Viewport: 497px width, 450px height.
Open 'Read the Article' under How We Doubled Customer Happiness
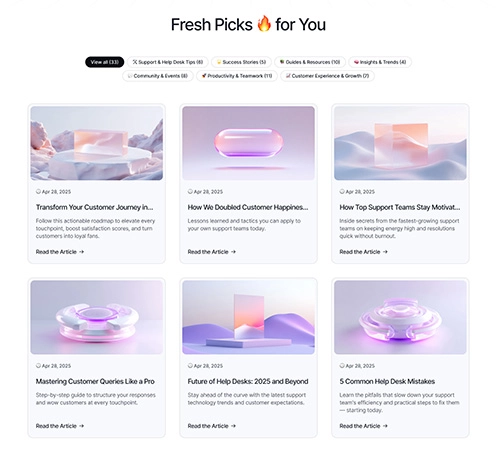212,252
